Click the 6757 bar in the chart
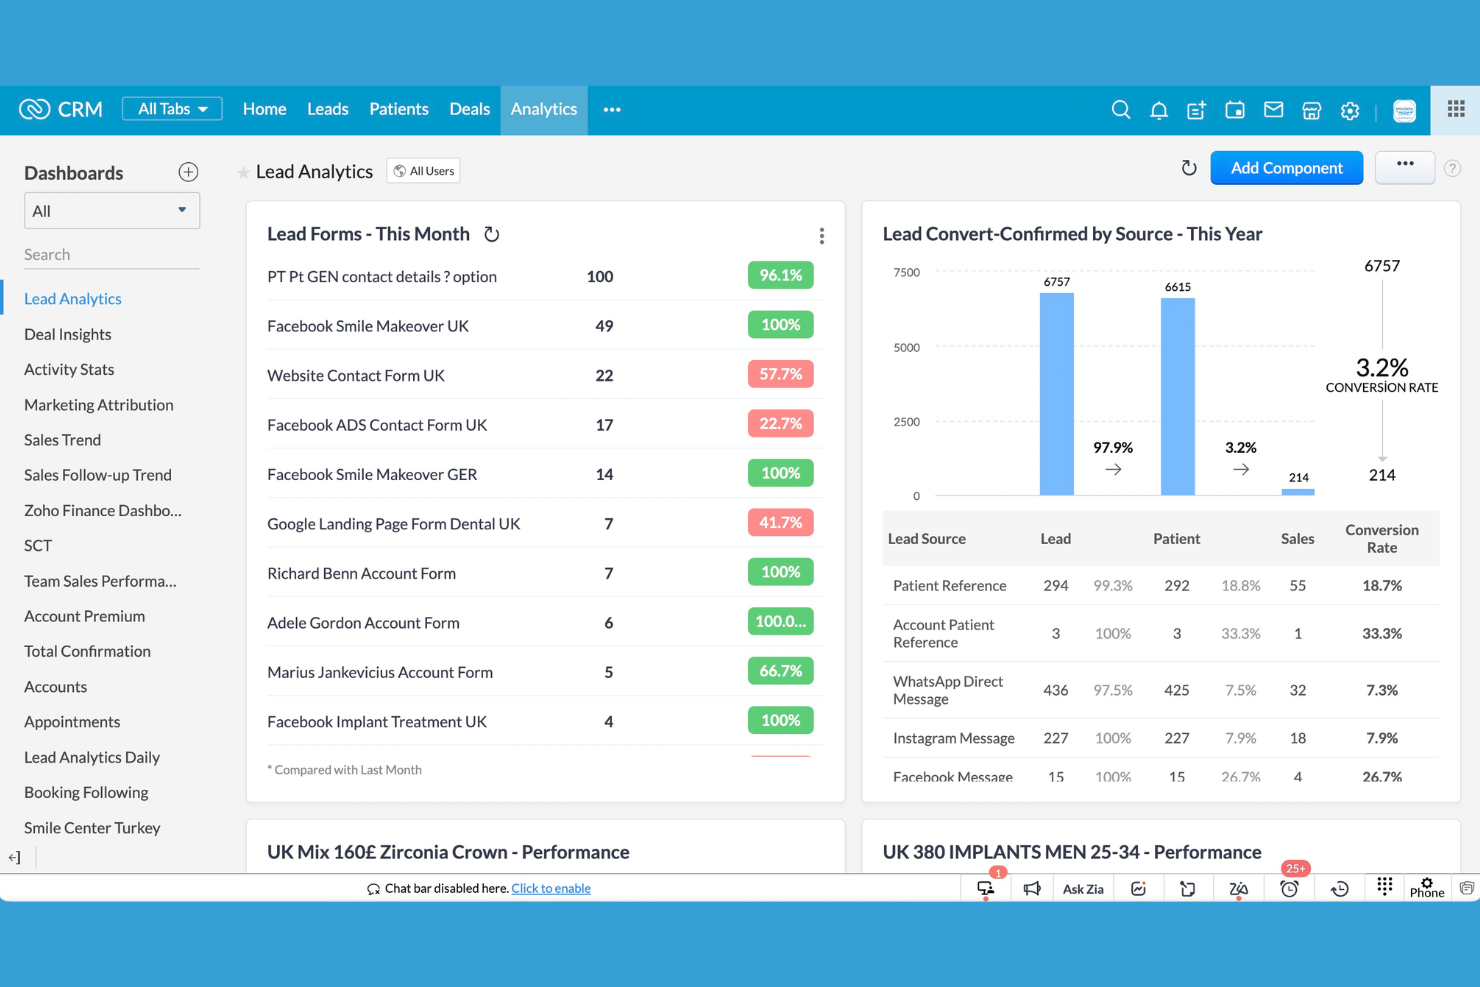This screenshot has width=1480, height=987. point(1057,394)
